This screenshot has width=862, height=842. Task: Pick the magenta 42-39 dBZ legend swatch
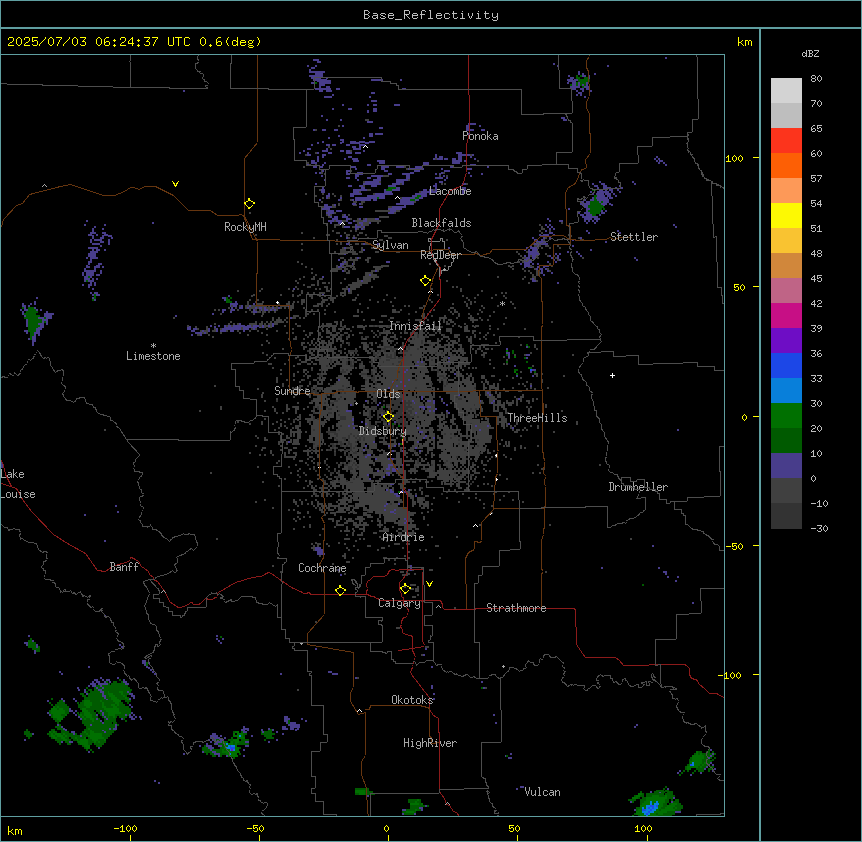(786, 316)
